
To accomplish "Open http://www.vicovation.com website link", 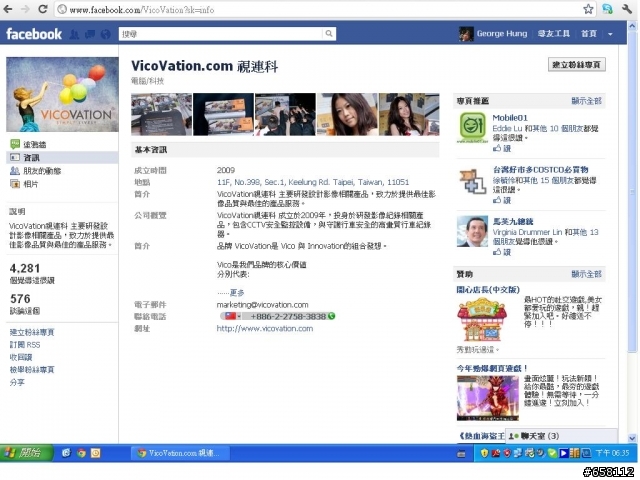I will (265, 329).
